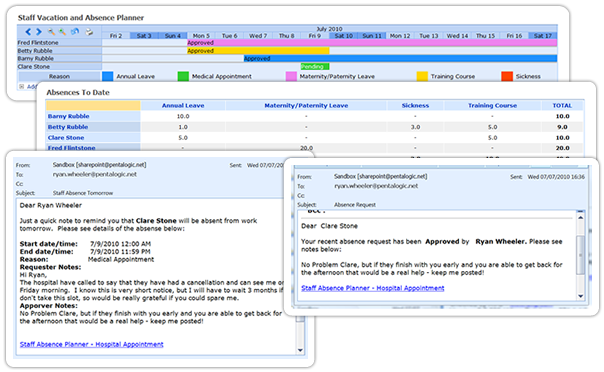Open Hospital Appointment link in approval email

coord(373,288)
